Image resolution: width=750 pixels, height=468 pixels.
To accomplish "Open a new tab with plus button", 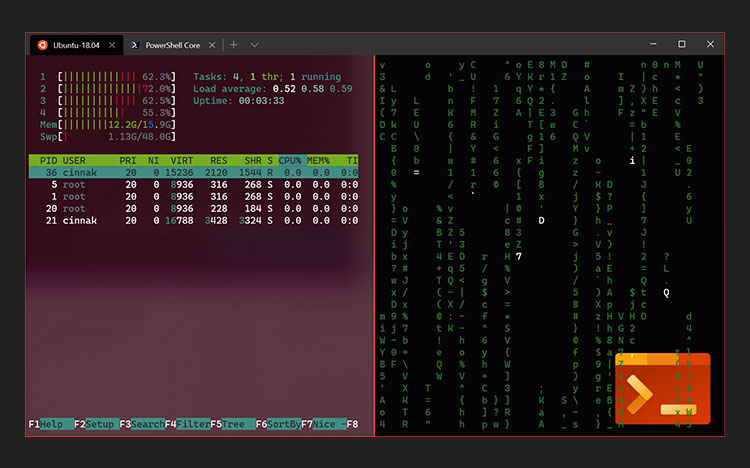I will [x=234, y=45].
